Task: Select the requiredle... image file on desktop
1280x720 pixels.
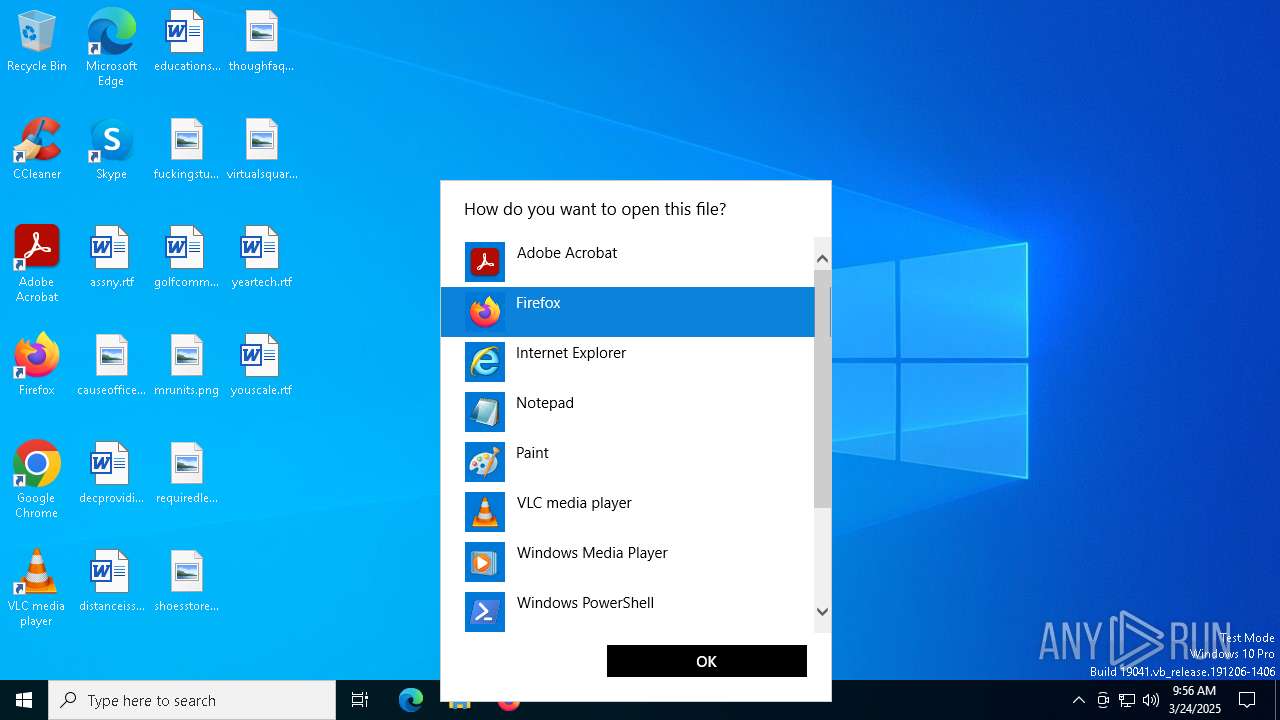Action: (x=187, y=474)
